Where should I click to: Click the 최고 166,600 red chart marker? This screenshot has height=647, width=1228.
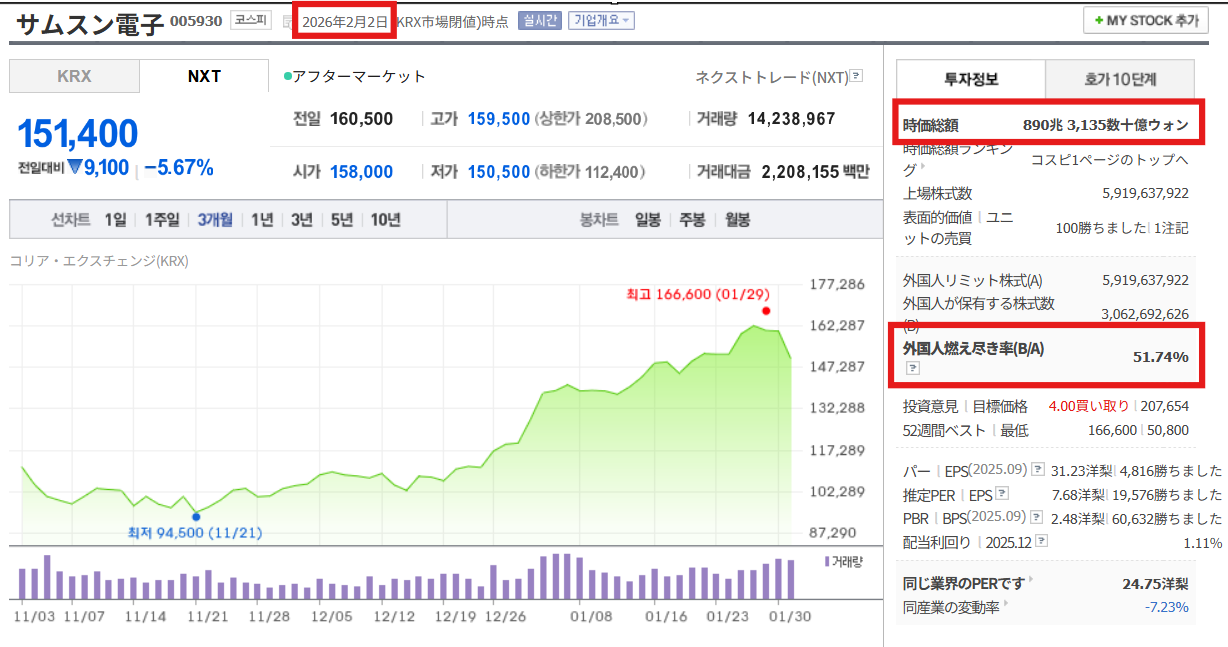point(765,310)
